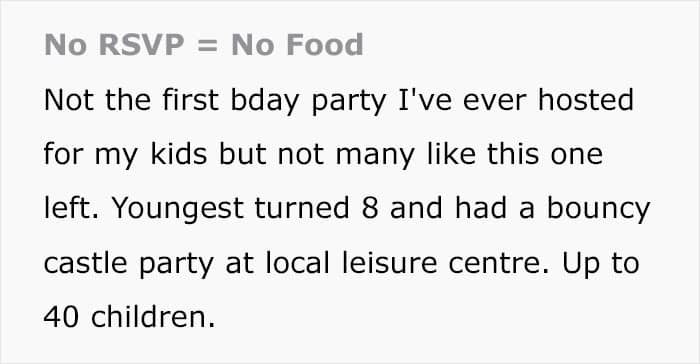700x364 pixels.
Task: Click the word "bday" in first line
Action: tap(264, 101)
